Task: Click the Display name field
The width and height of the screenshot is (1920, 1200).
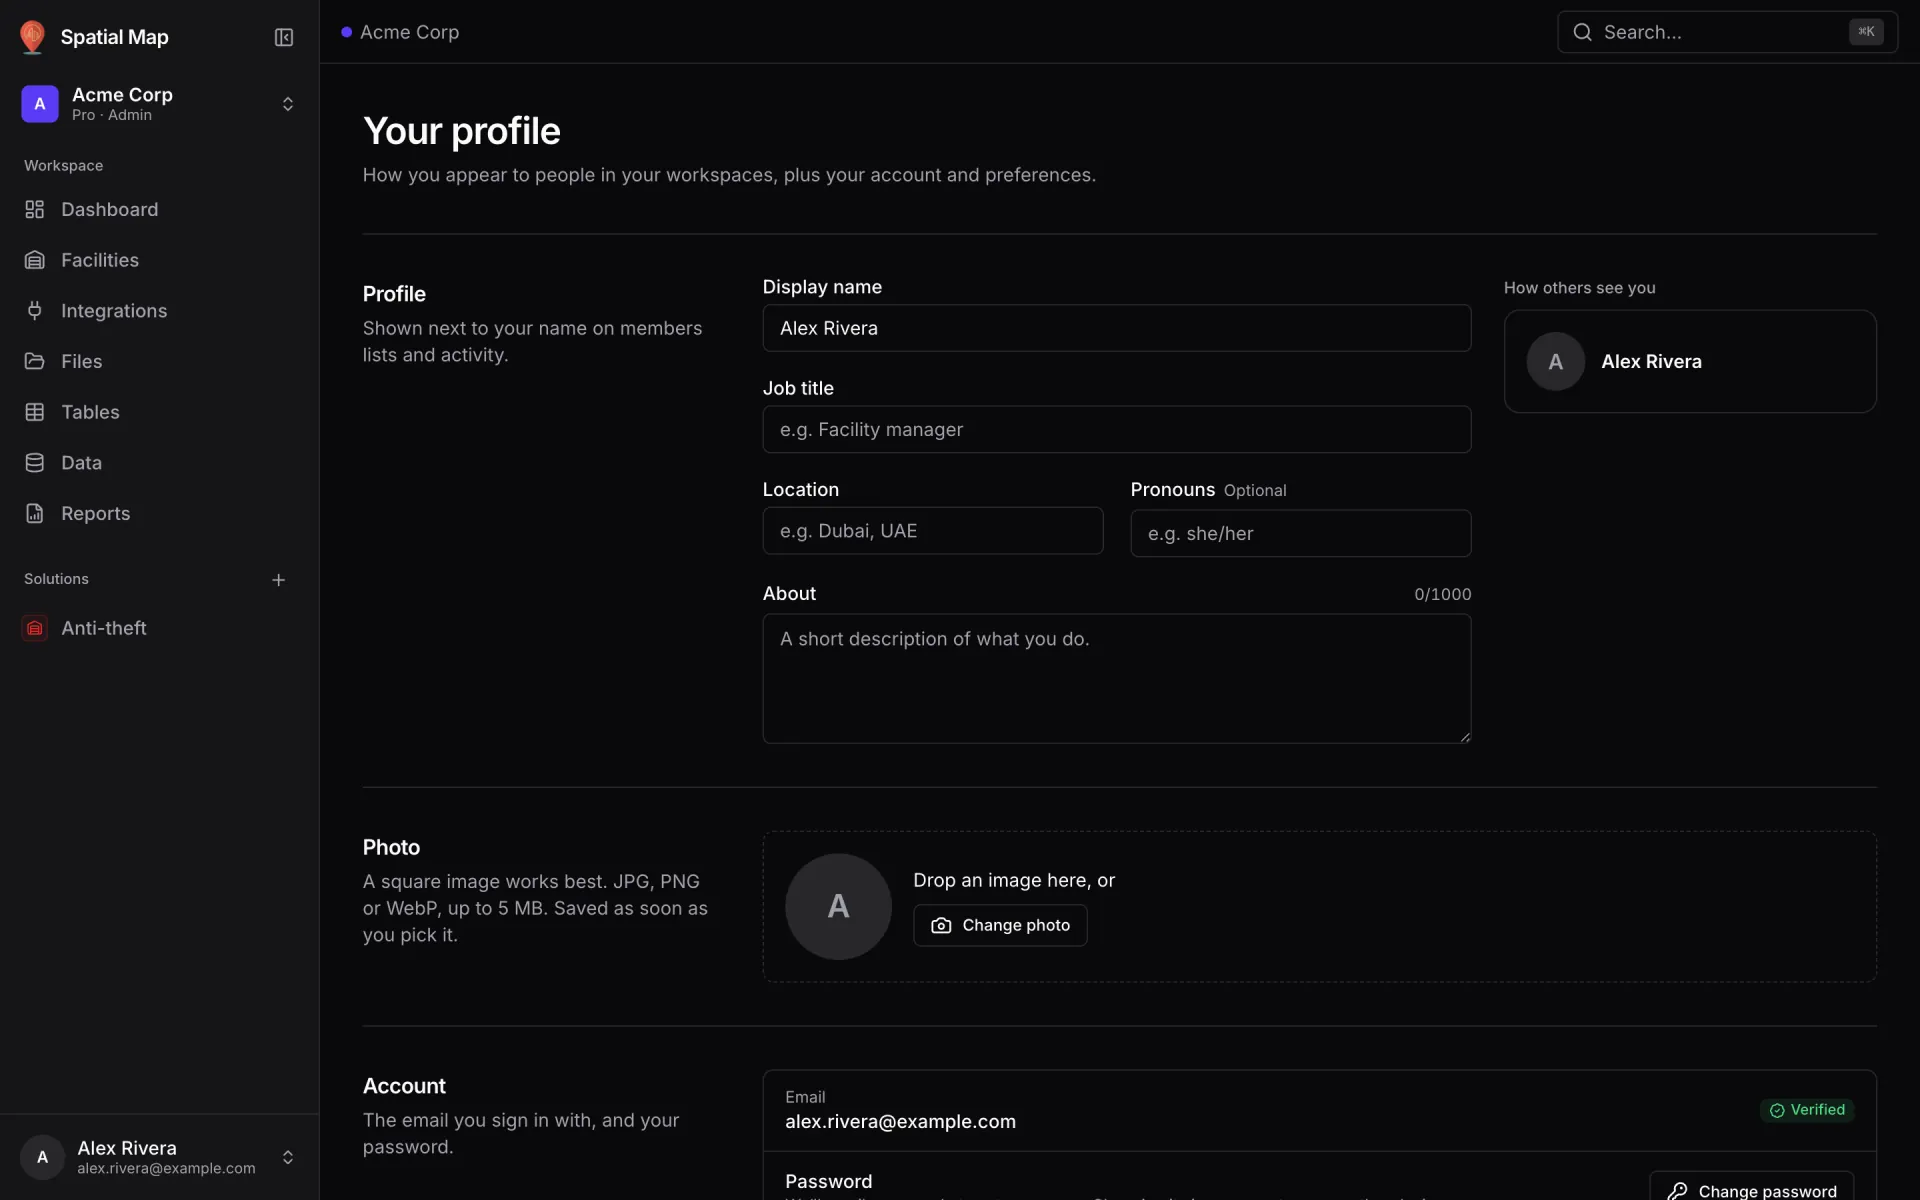Action: (x=1116, y=328)
